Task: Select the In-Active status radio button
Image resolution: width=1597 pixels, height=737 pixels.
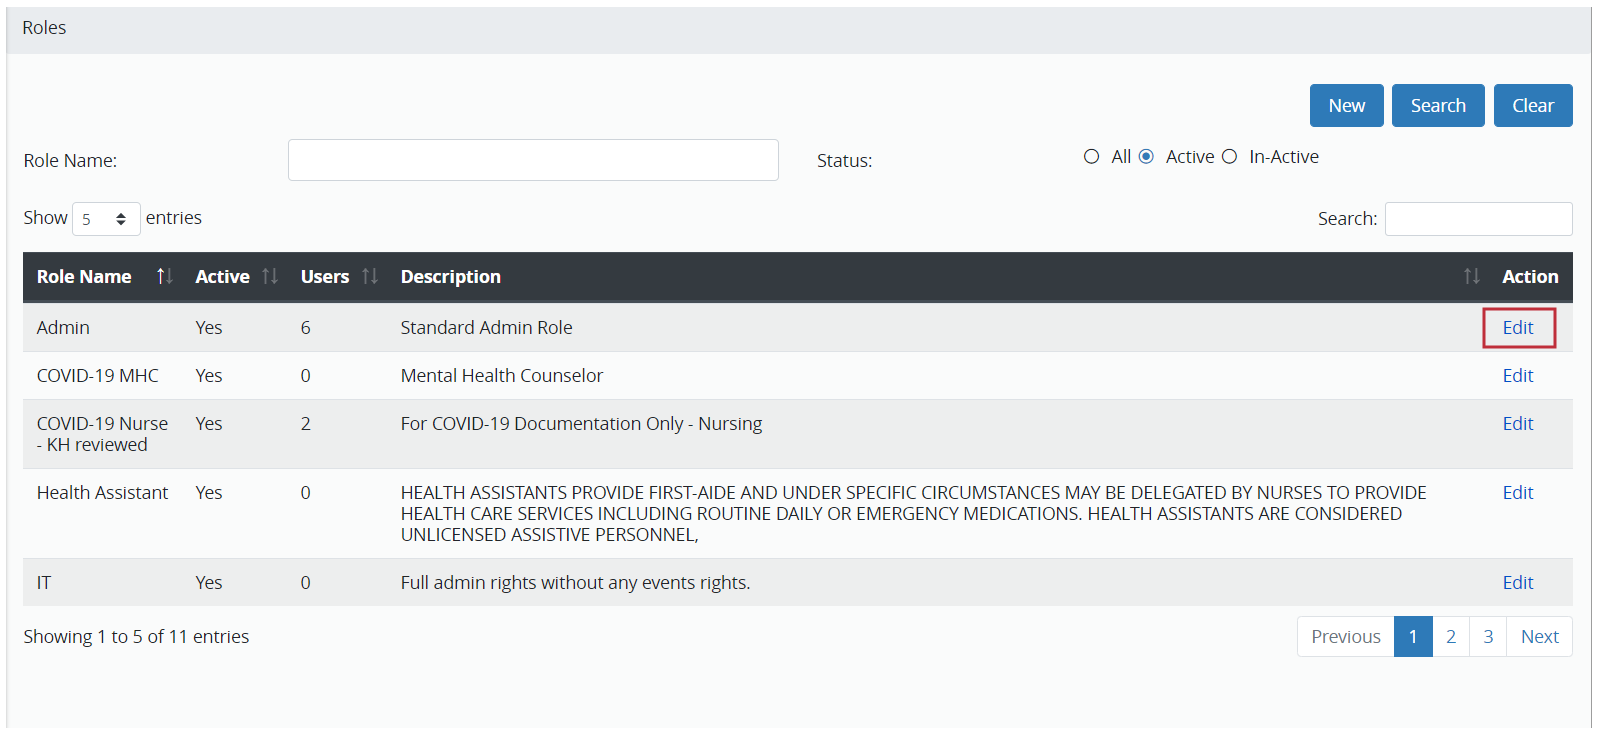Action: (1229, 157)
